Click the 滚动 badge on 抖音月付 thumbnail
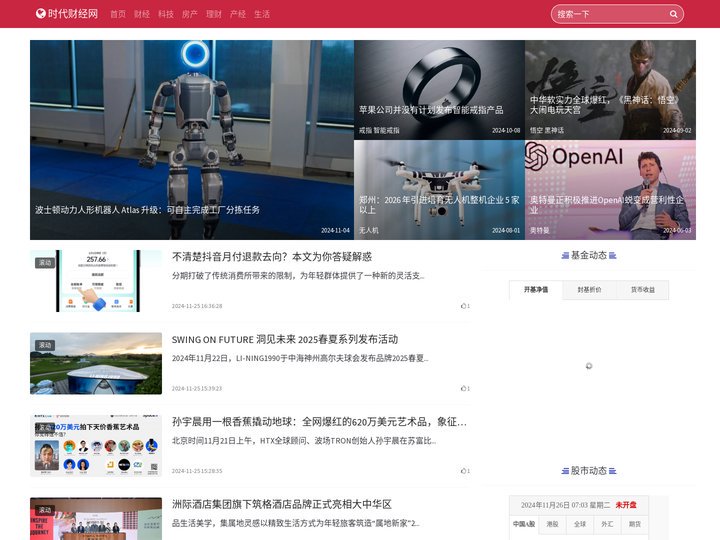Image resolution: width=720 pixels, height=540 pixels. [45, 263]
